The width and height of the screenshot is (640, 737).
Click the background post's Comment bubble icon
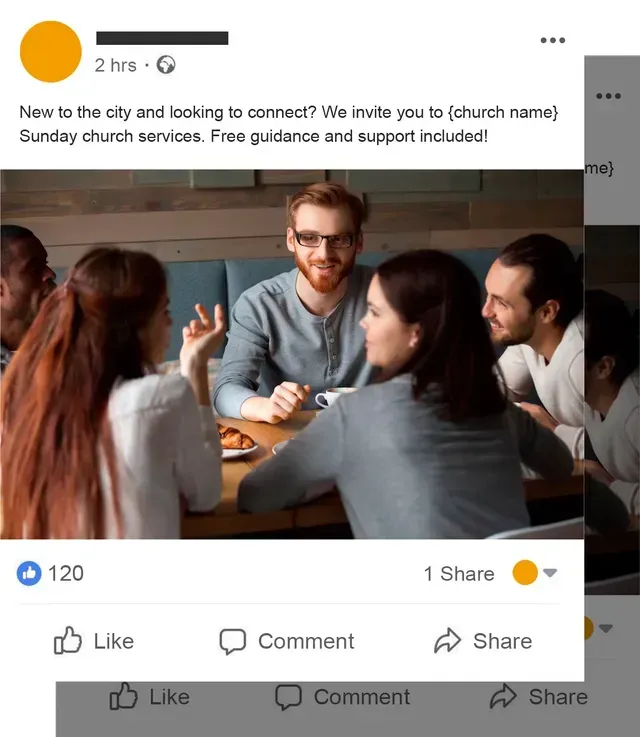[x=288, y=697]
